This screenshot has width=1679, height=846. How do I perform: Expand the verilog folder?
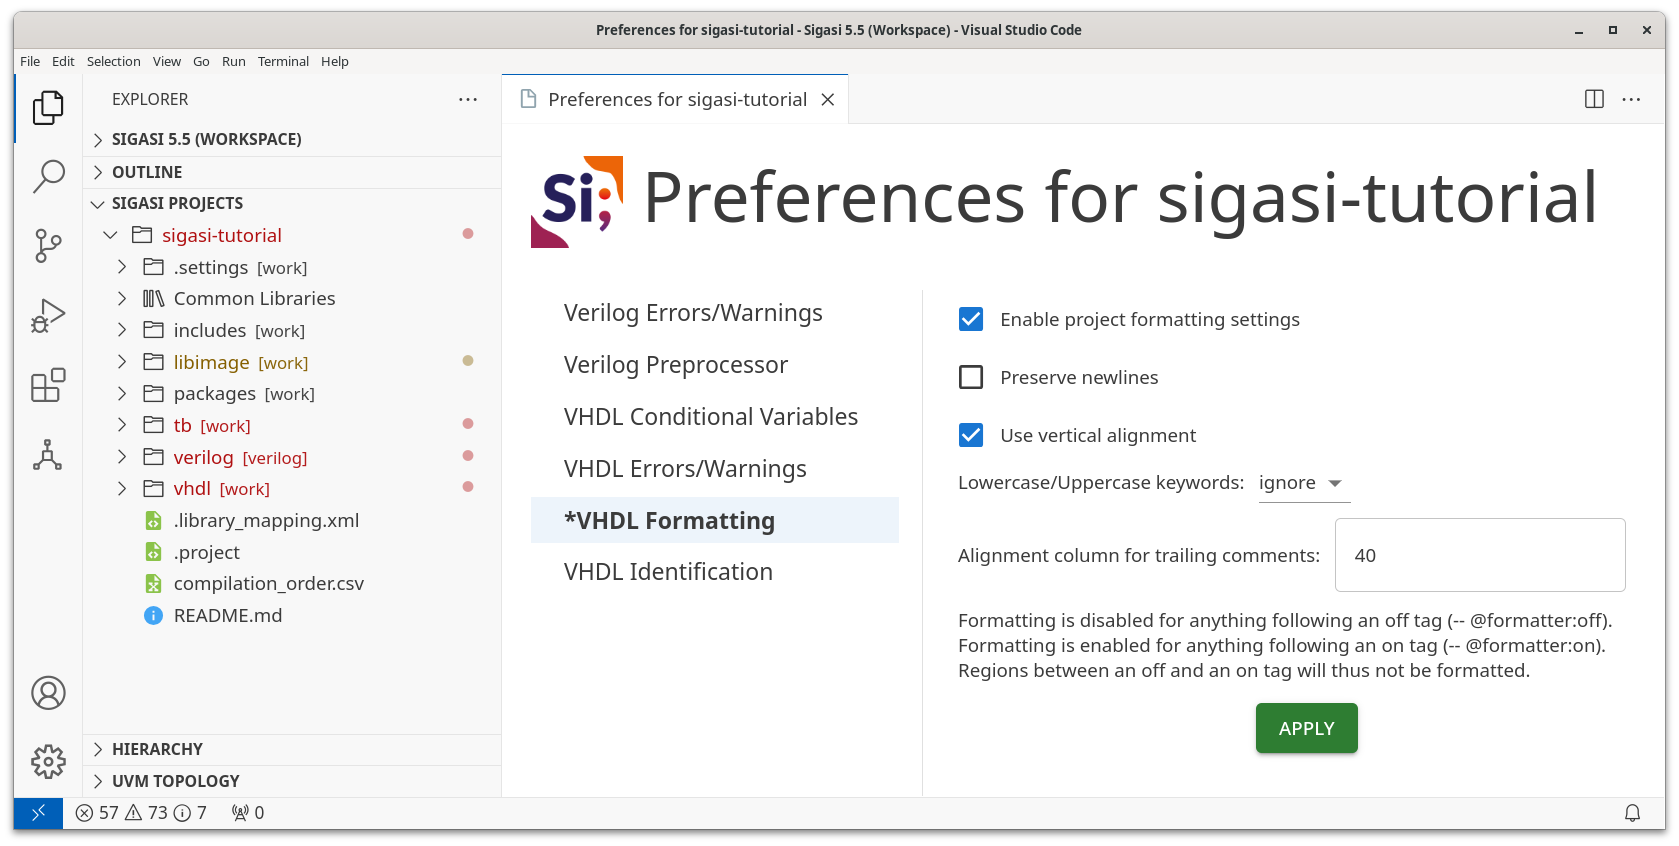point(122,457)
